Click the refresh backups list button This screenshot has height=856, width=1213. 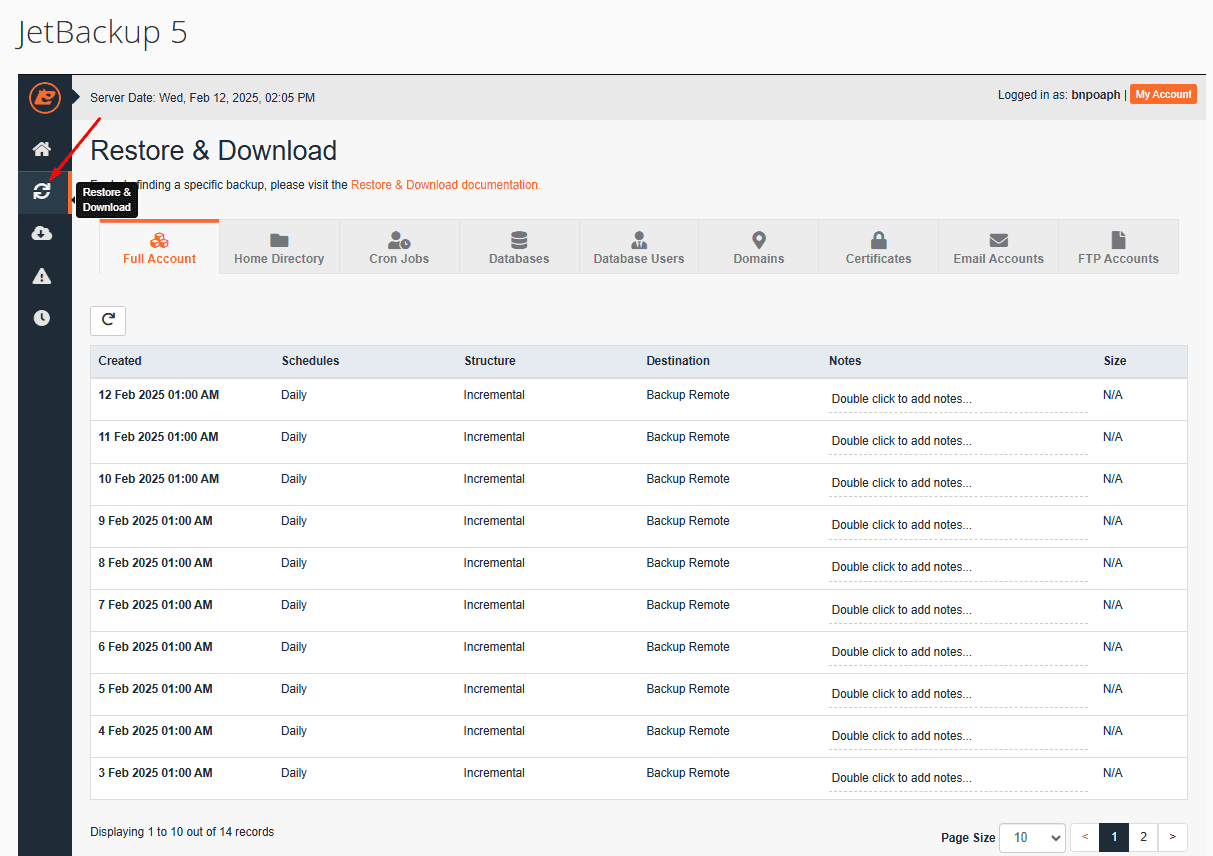tap(108, 320)
